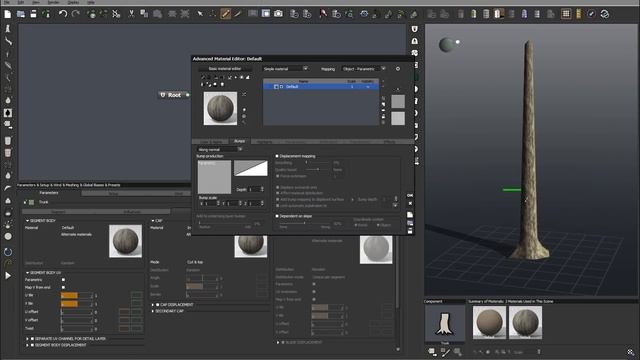This screenshot has width=640, height=360.
Task: Click the slope influence slider in Material Editor
Action: 305,223
